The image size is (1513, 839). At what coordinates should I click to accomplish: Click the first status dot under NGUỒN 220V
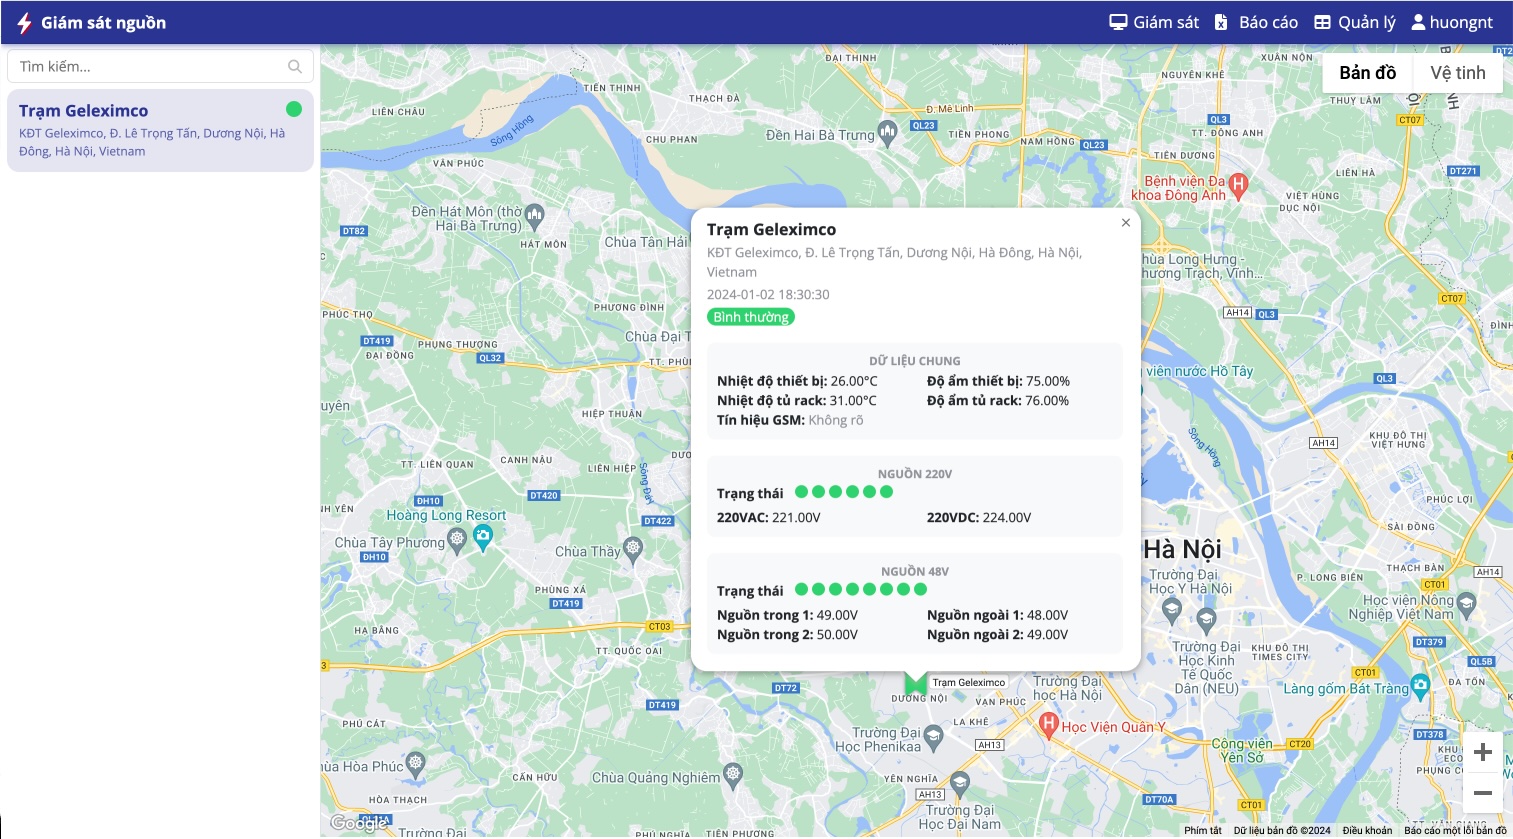click(x=803, y=491)
